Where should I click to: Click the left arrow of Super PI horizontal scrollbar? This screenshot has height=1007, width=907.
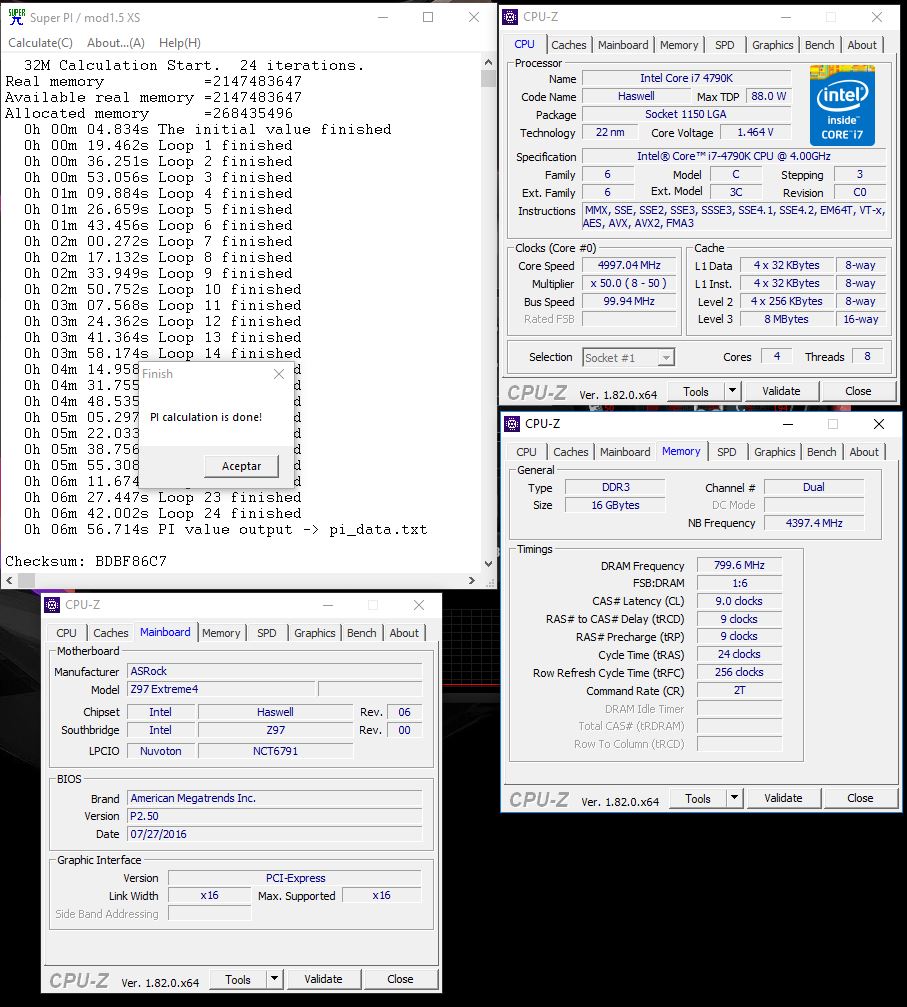point(9,581)
